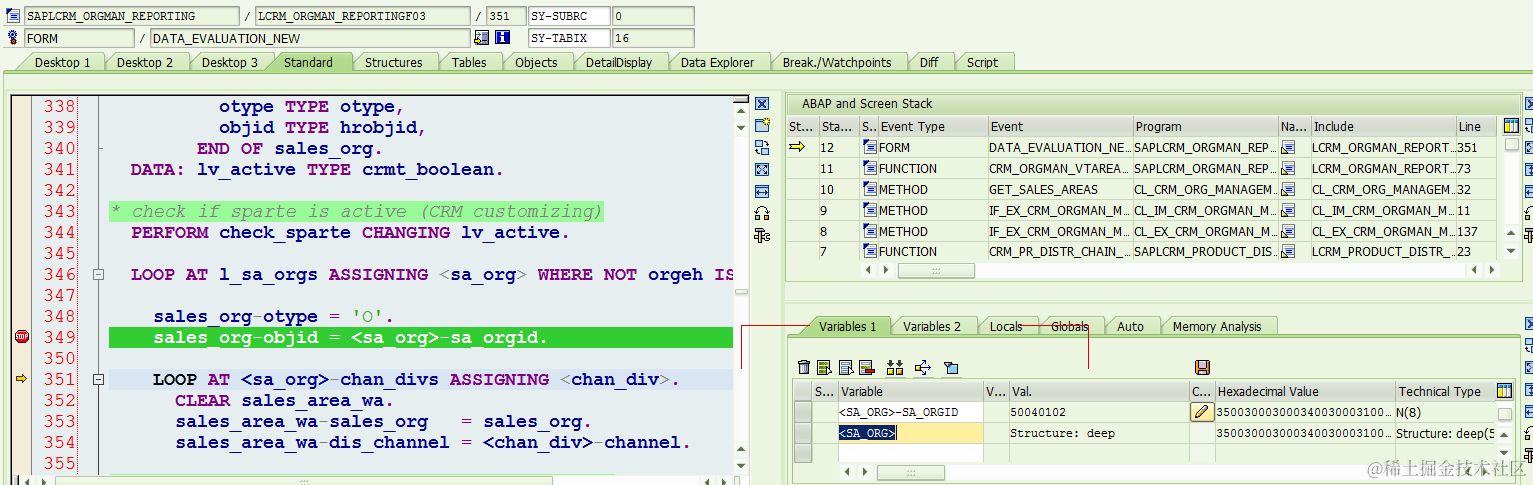Image resolution: width=1533 pixels, height=485 pixels.
Task: Close the source code tool with the X icon
Action: click(762, 103)
